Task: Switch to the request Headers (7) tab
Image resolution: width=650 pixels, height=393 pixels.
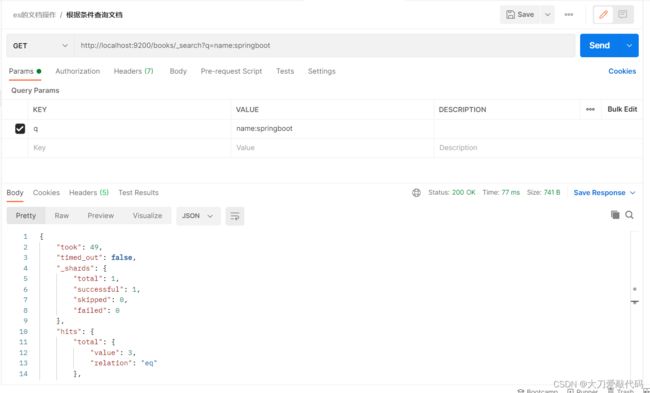Action: pos(133,71)
